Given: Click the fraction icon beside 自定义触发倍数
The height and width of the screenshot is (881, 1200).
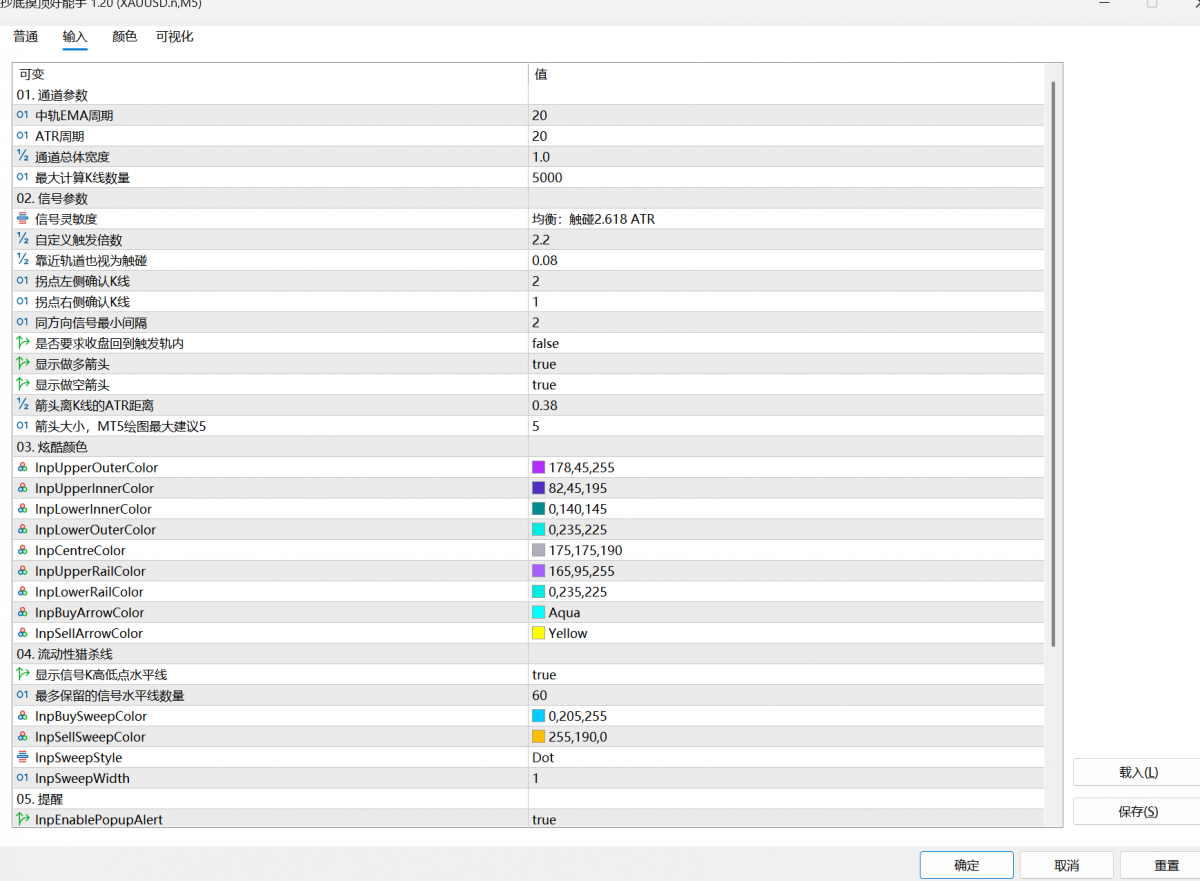Looking at the screenshot, I should [x=23, y=239].
